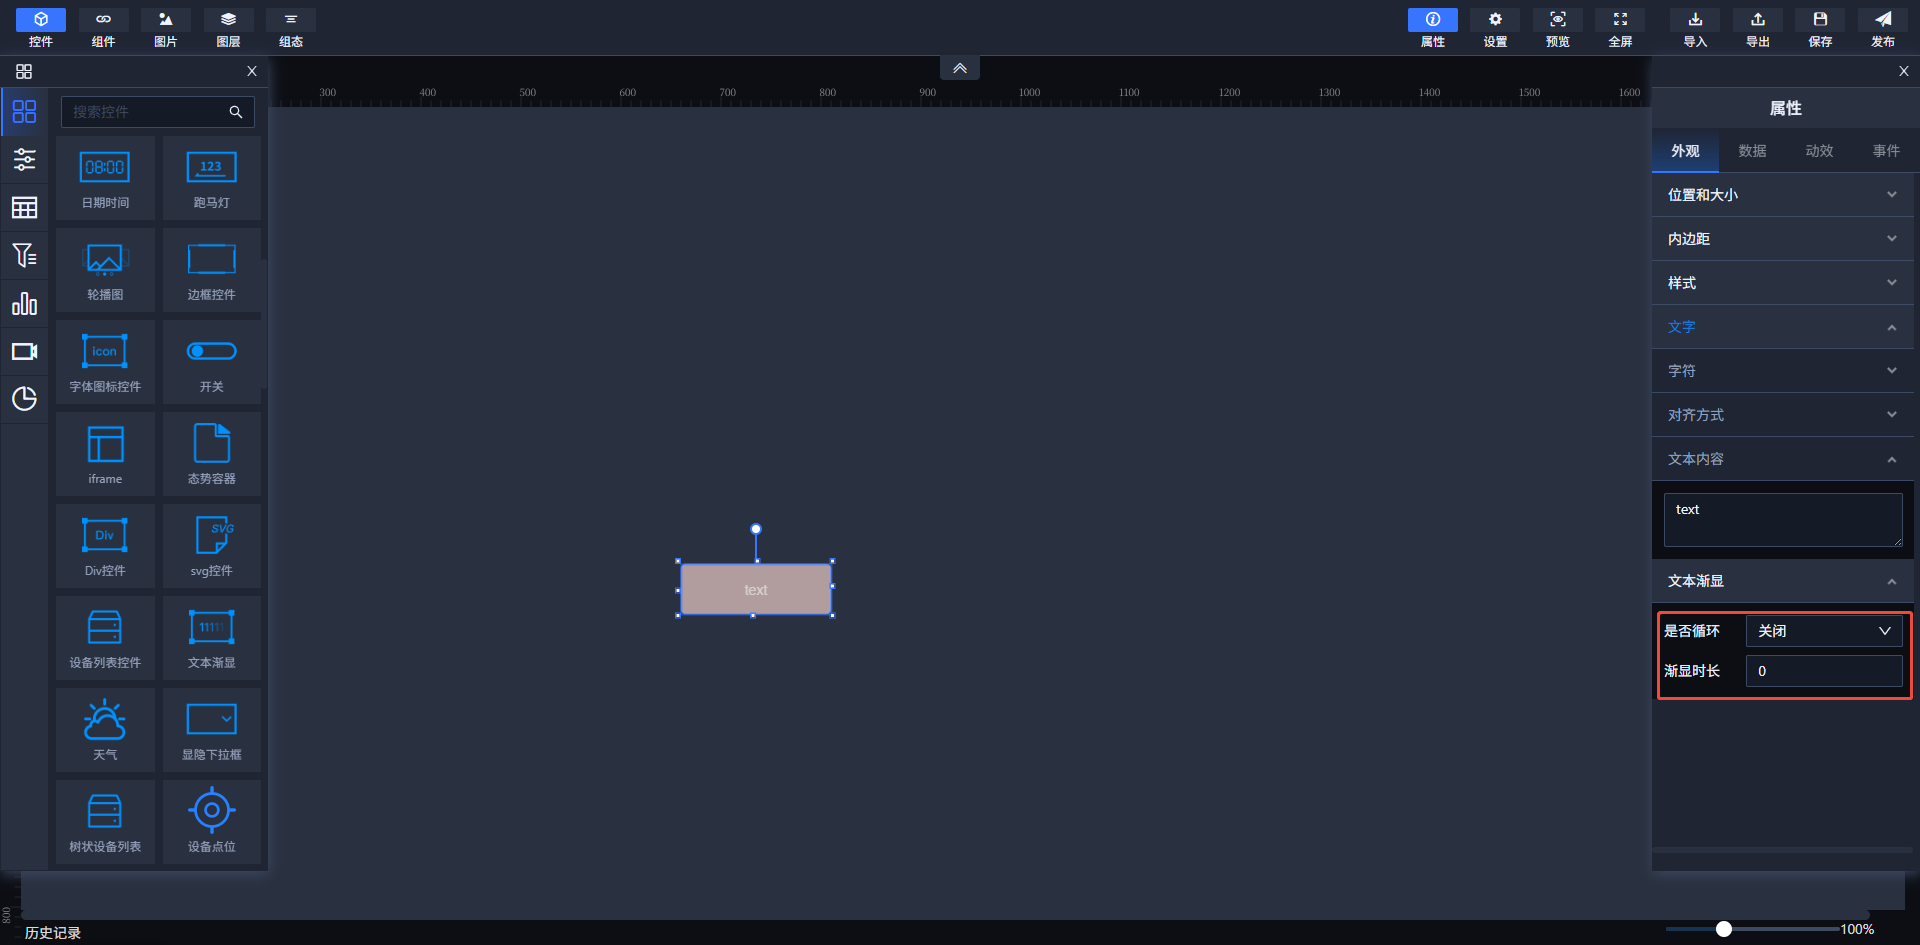Image resolution: width=1920 pixels, height=945 pixels.
Task: Pick the 显隐下拉框 dropdown control
Action: (212, 730)
